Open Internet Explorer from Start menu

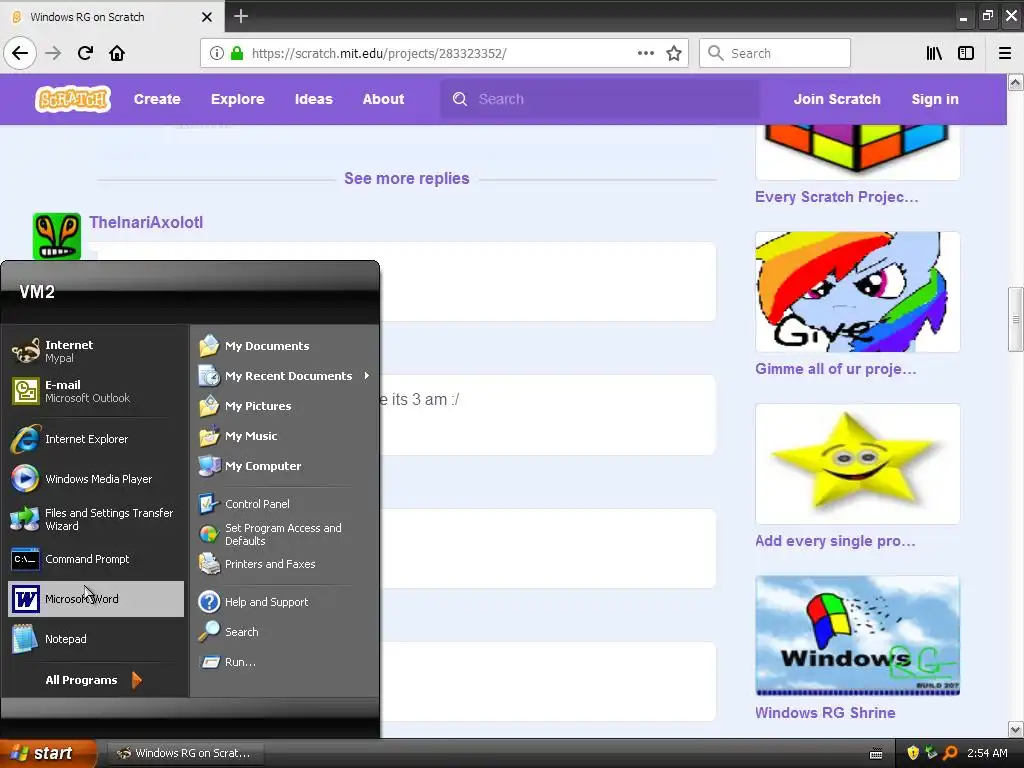[95, 439]
